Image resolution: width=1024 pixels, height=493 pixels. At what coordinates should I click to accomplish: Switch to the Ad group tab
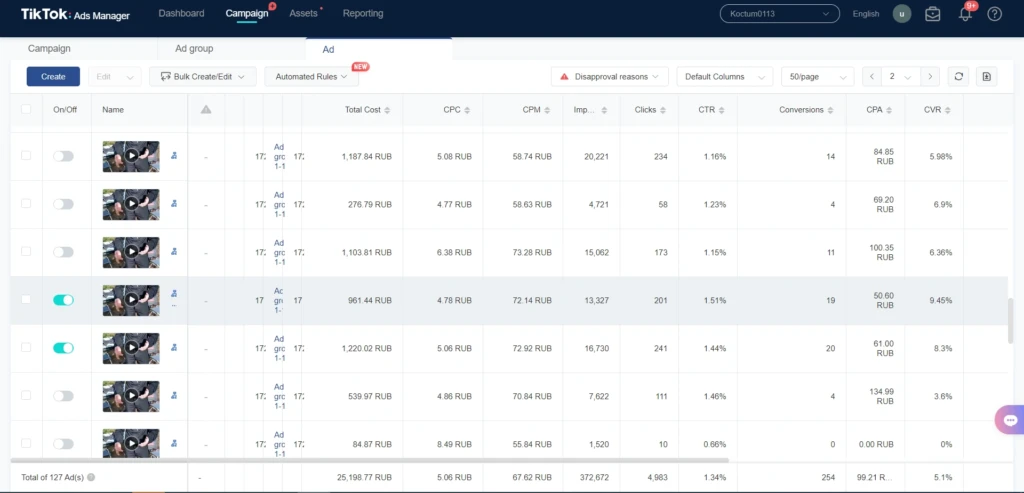click(x=194, y=48)
